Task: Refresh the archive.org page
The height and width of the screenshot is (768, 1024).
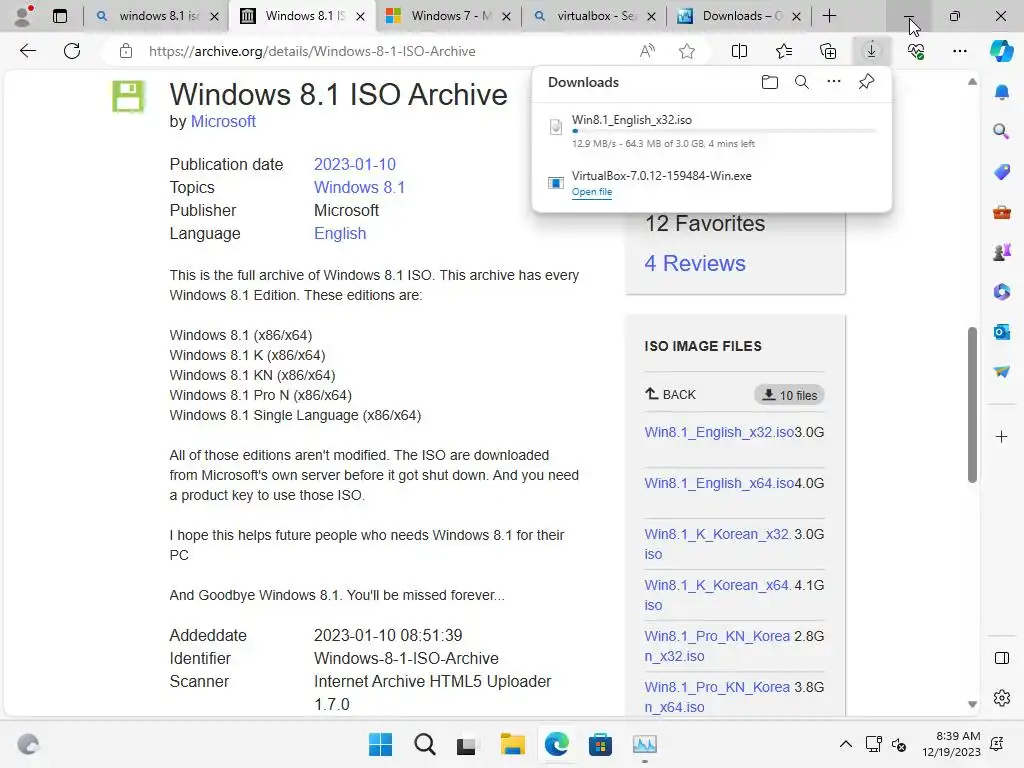Action: (x=72, y=51)
